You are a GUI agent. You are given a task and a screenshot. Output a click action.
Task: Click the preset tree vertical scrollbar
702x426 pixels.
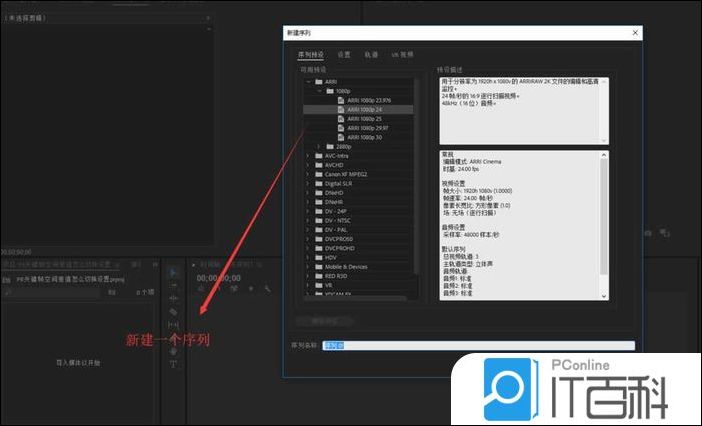416,175
